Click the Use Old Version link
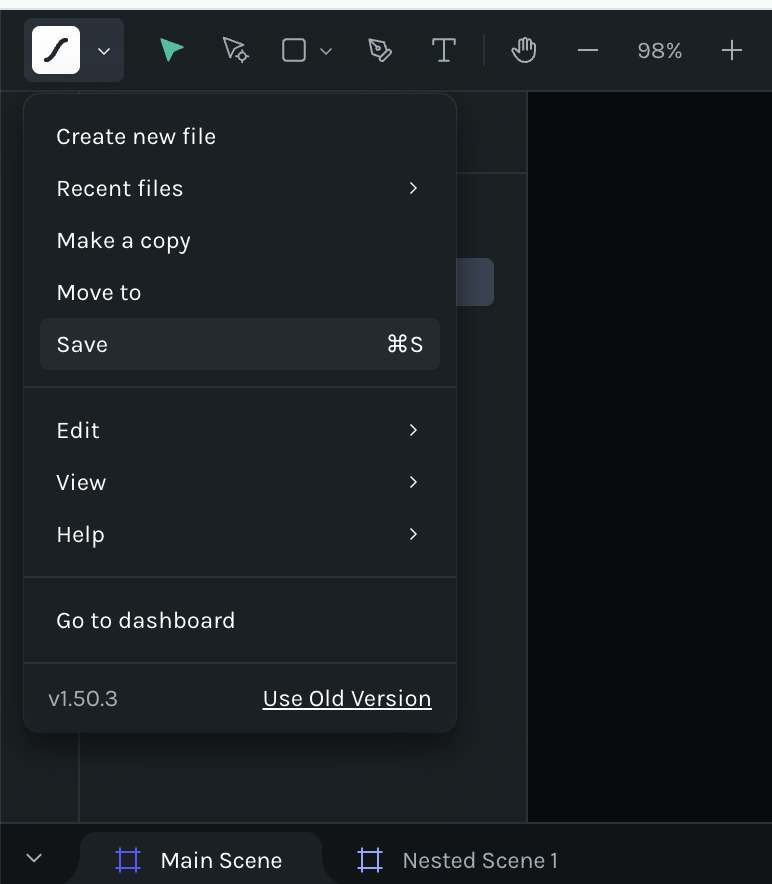Viewport: 772px width, 884px height. pos(347,698)
